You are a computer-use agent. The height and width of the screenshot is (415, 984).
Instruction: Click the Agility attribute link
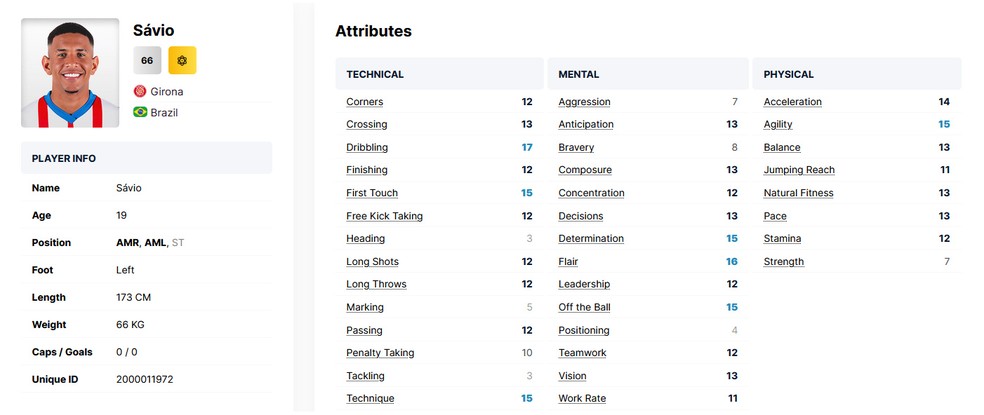778,124
